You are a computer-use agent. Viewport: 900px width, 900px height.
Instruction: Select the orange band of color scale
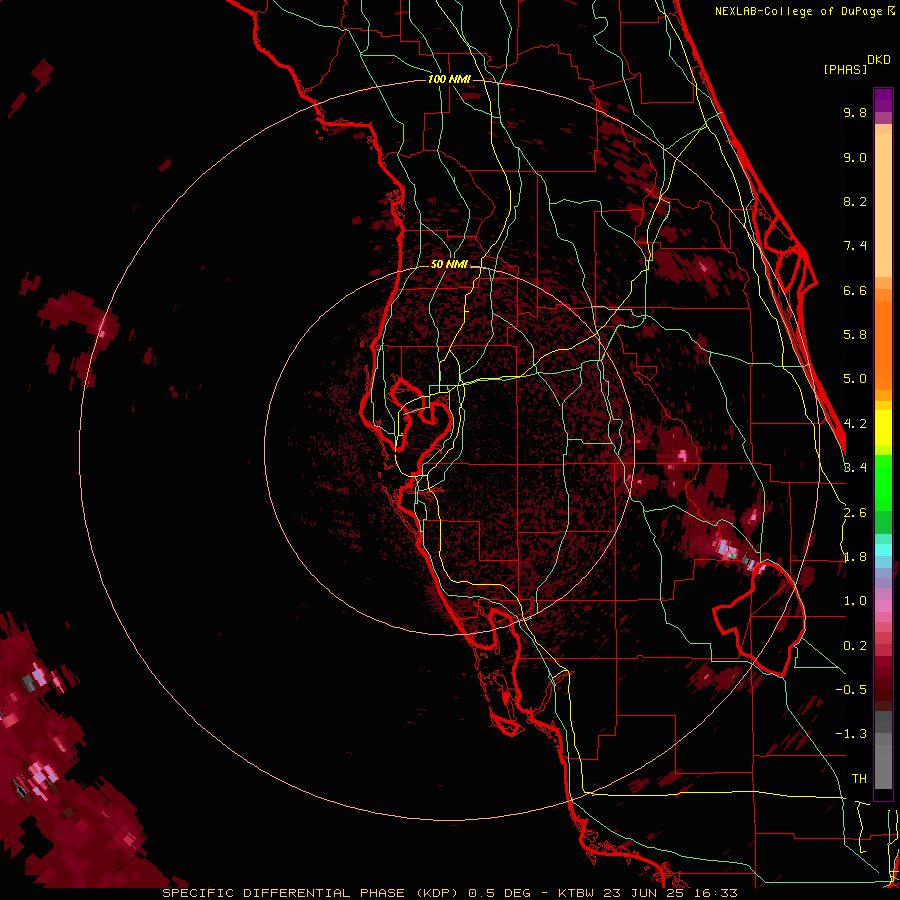[883, 345]
